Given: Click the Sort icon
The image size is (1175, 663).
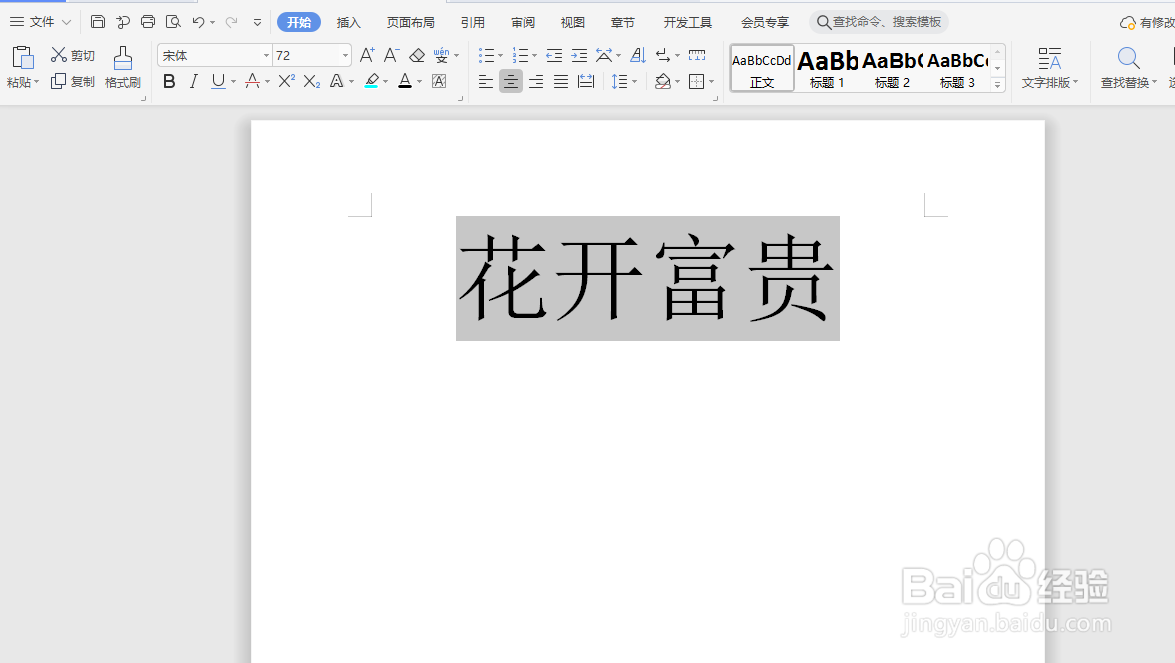Looking at the screenshot, I should point(638,55).
